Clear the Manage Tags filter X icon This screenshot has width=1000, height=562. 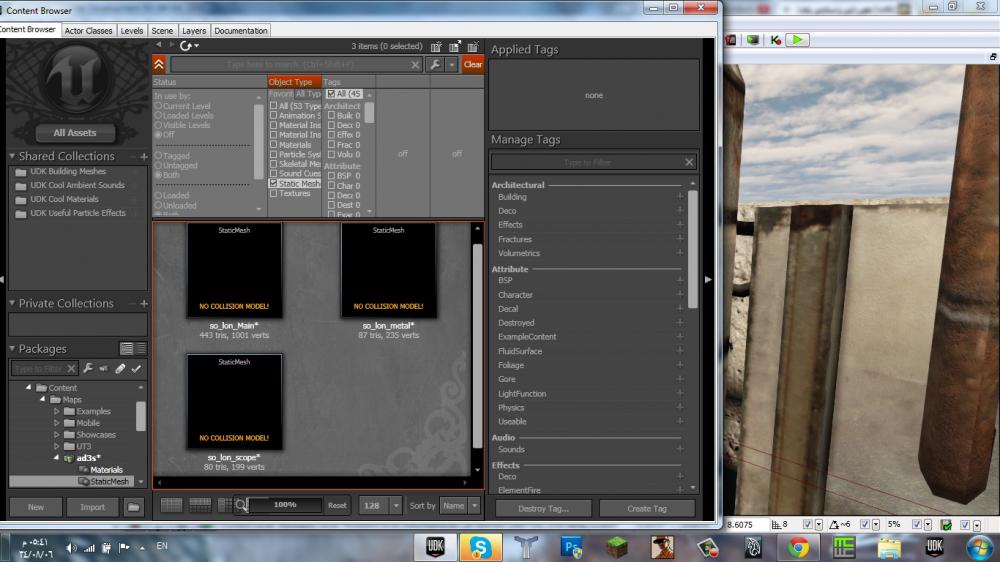[689, 162]
